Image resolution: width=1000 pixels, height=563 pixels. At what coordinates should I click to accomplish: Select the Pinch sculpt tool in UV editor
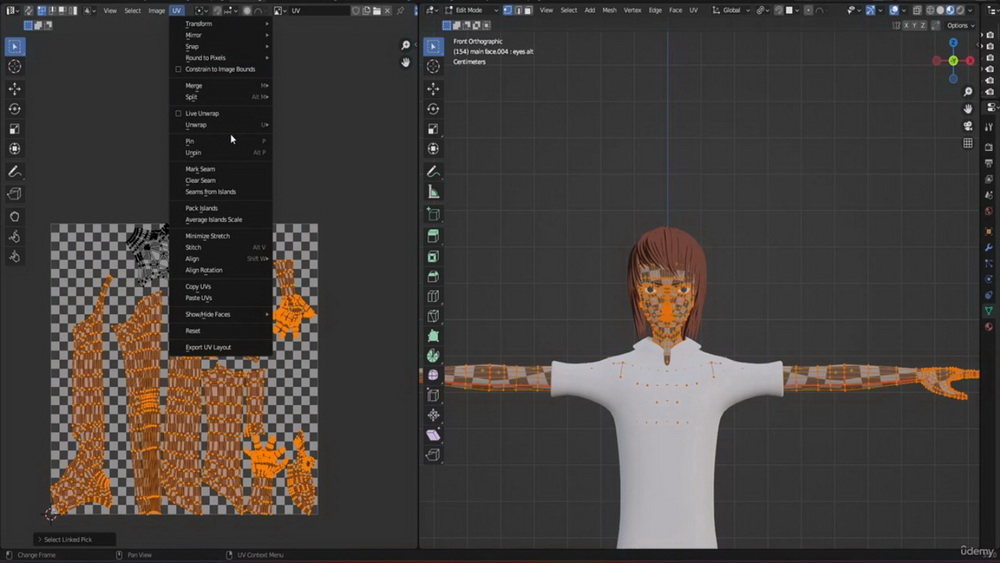pyautogui.click(x=15, y=256)
